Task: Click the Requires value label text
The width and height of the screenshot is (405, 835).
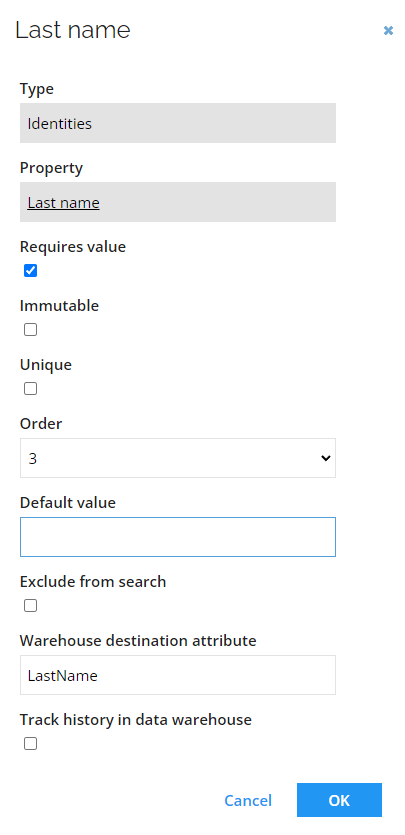Action: coord(73,247)
